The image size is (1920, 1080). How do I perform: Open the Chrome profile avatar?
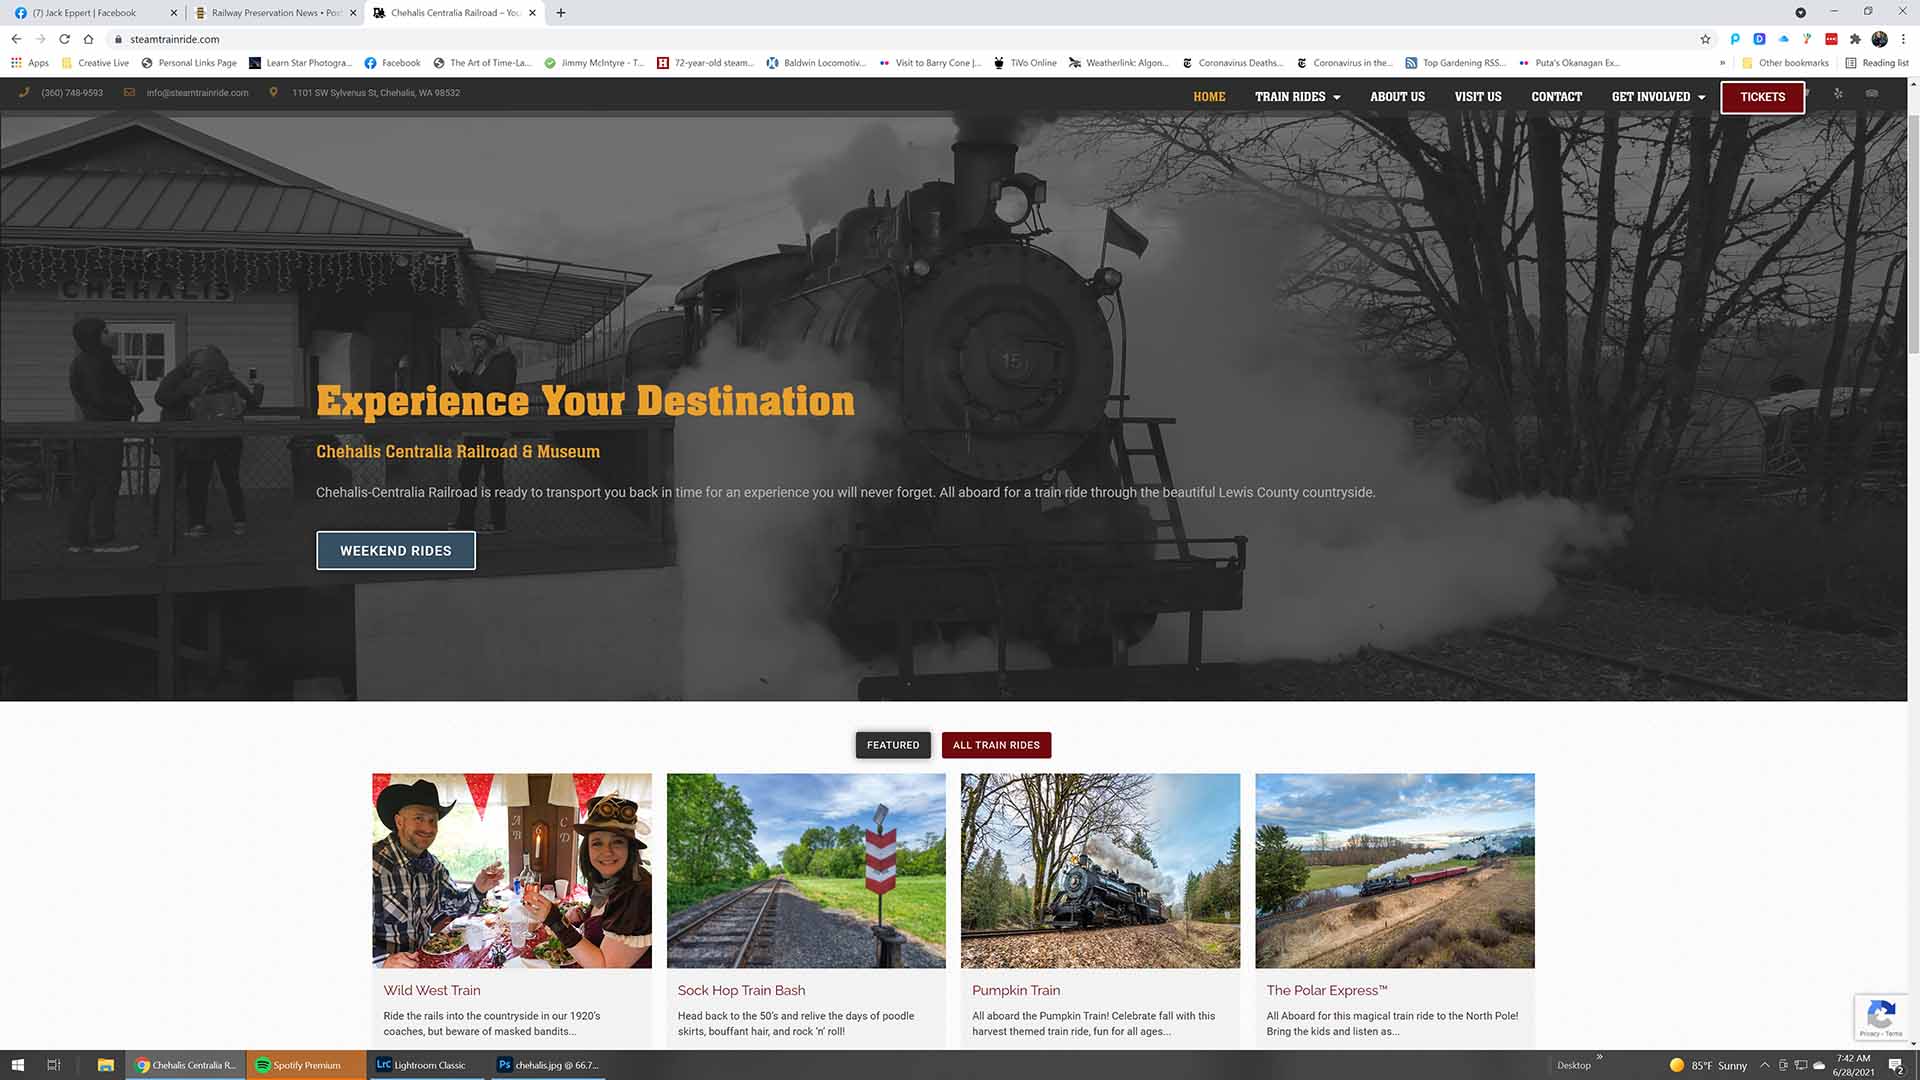click(x=1879, y=39)
